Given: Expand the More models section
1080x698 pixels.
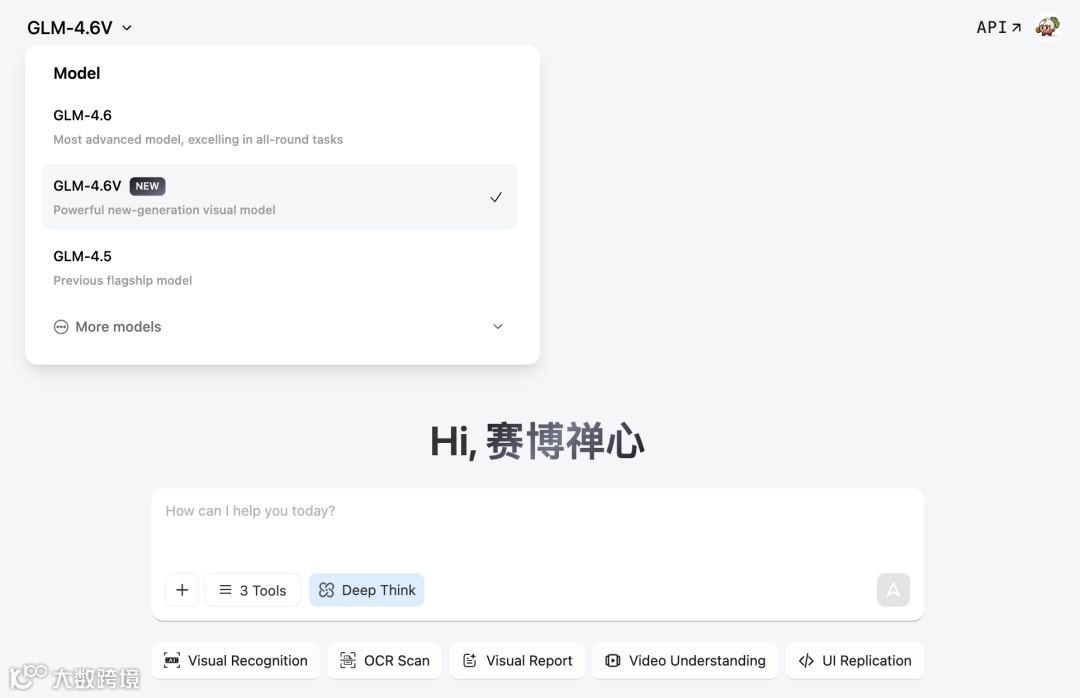Looking at the screenshot, I should (x=278, y=327).
